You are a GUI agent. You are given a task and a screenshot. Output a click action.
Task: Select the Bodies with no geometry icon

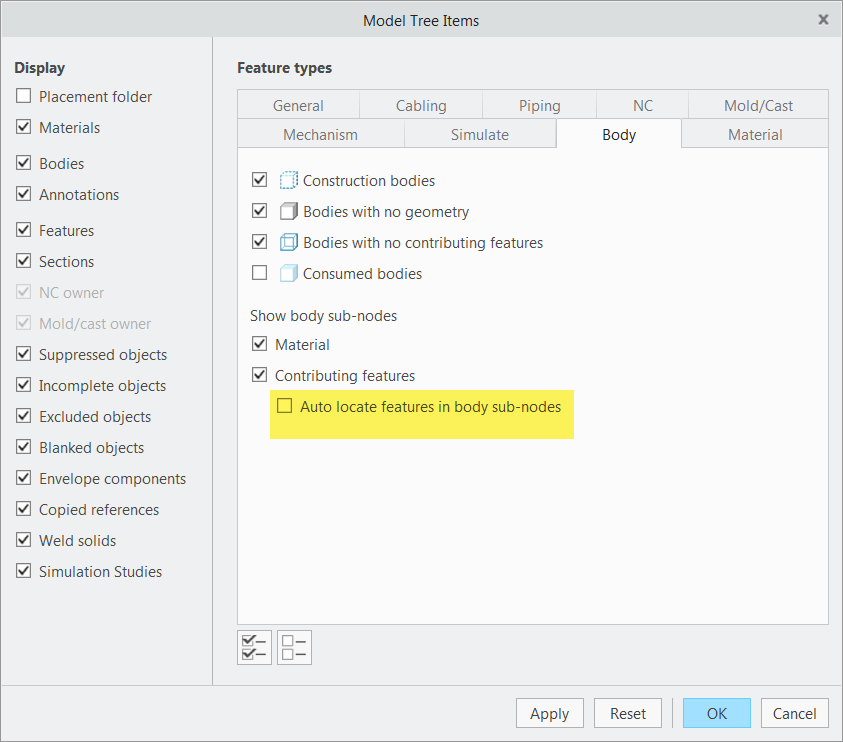coord(287,211)
